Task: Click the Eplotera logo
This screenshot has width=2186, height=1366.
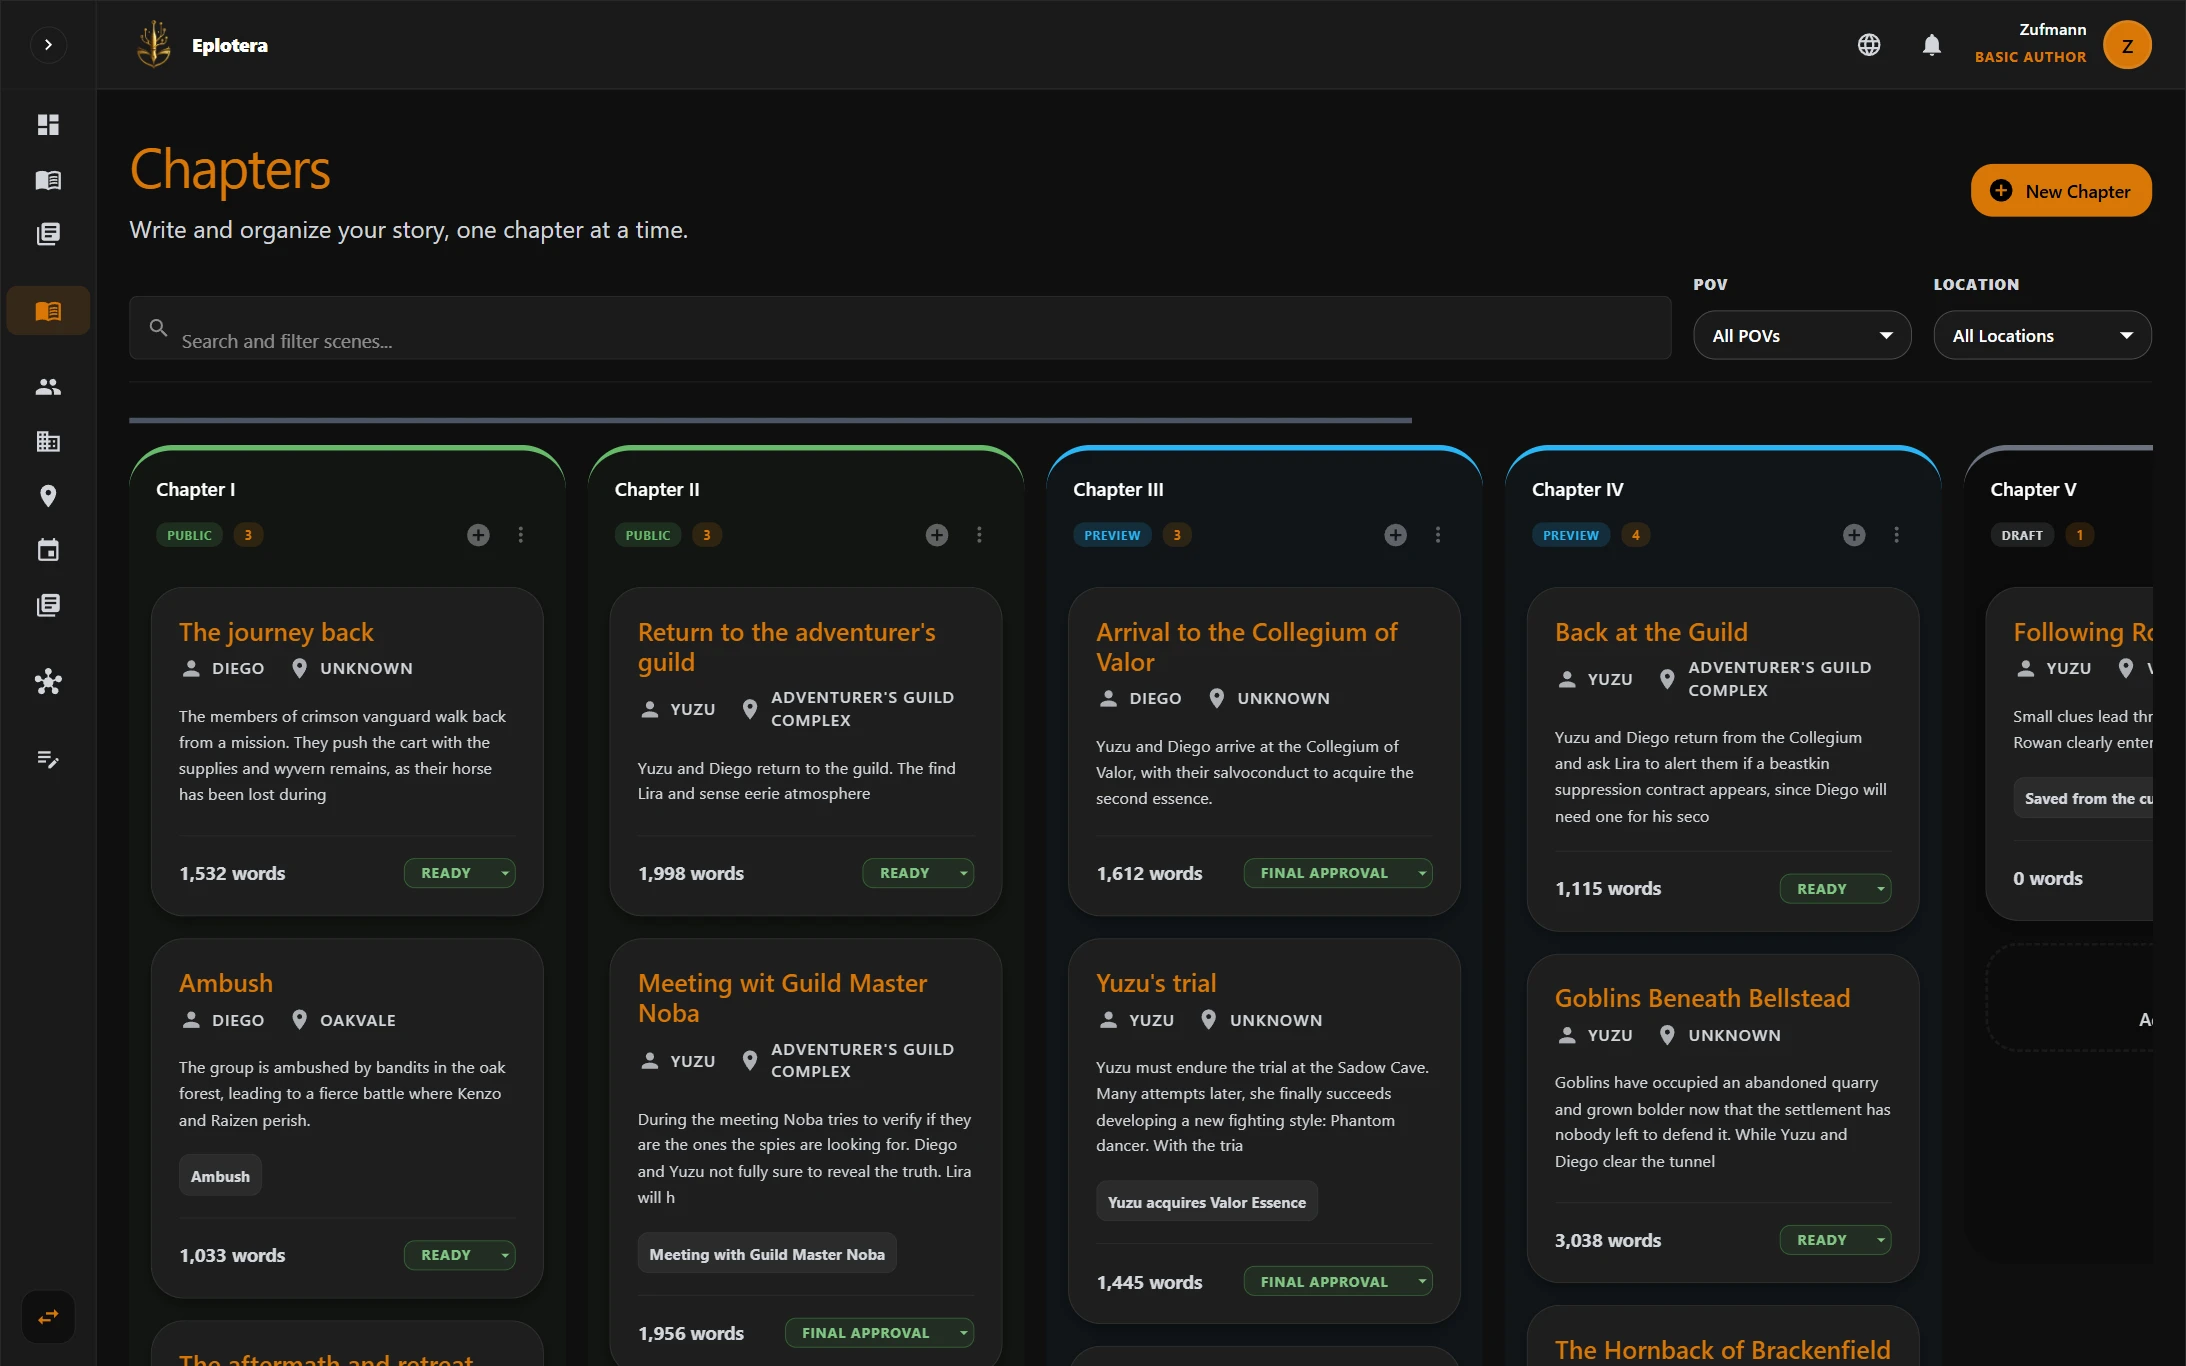Action: coord(154,45)
